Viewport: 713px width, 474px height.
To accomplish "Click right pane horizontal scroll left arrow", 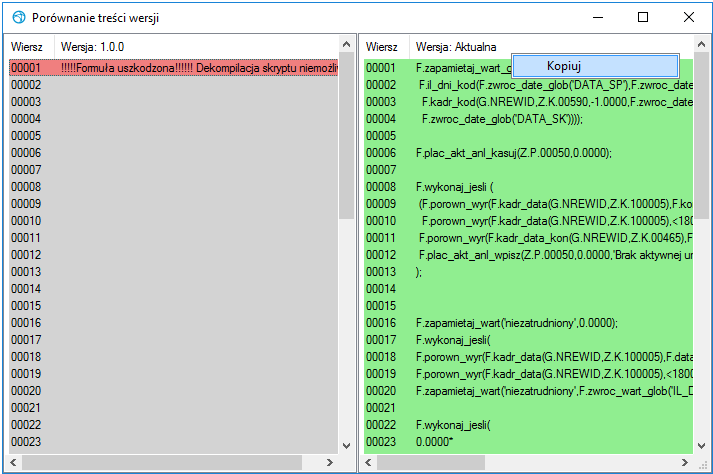I will 368,463.
